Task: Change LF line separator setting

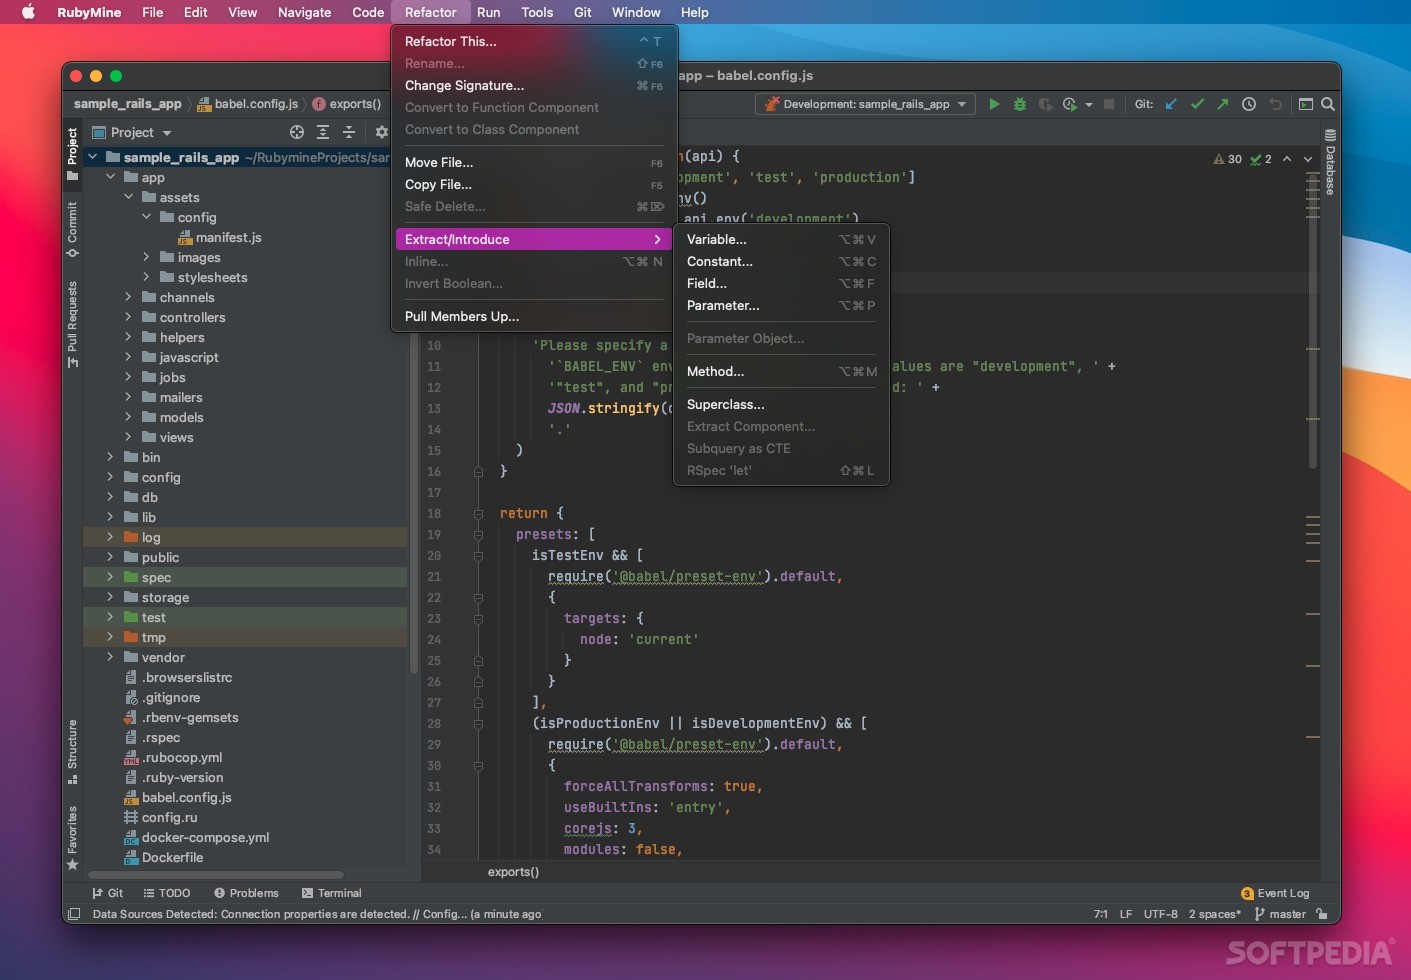Action: pyautogui.click(x=1126, y=914)
